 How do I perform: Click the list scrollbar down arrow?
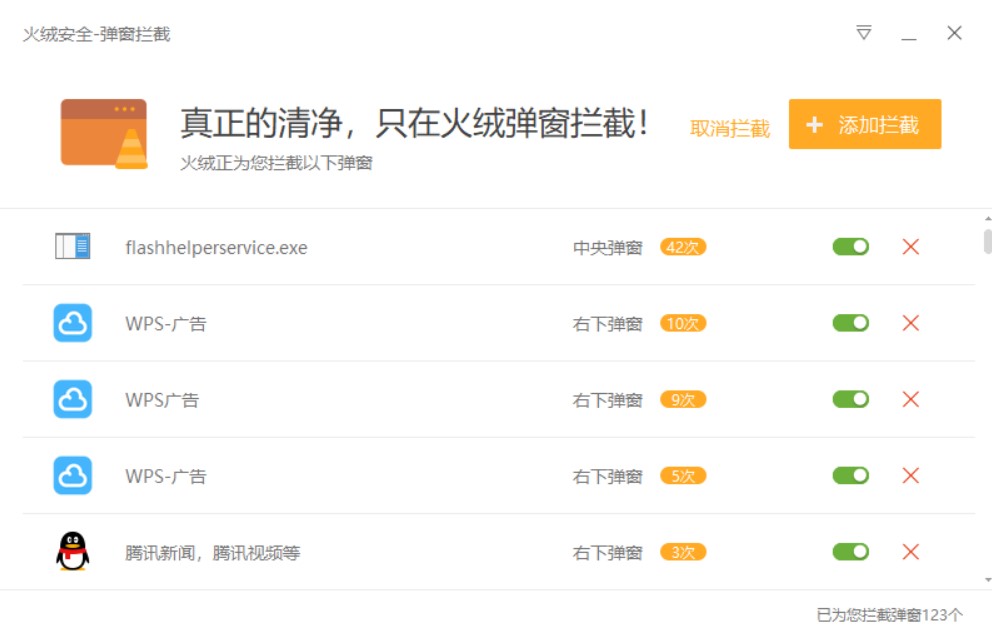(x=988, y=580)
